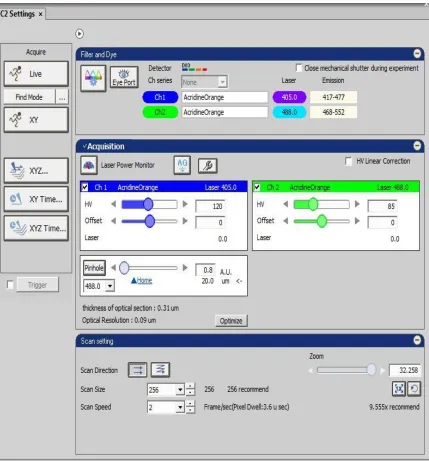Open XY Time acquisition
Viewport: 429px width, 461px height.
pos(36,199)
